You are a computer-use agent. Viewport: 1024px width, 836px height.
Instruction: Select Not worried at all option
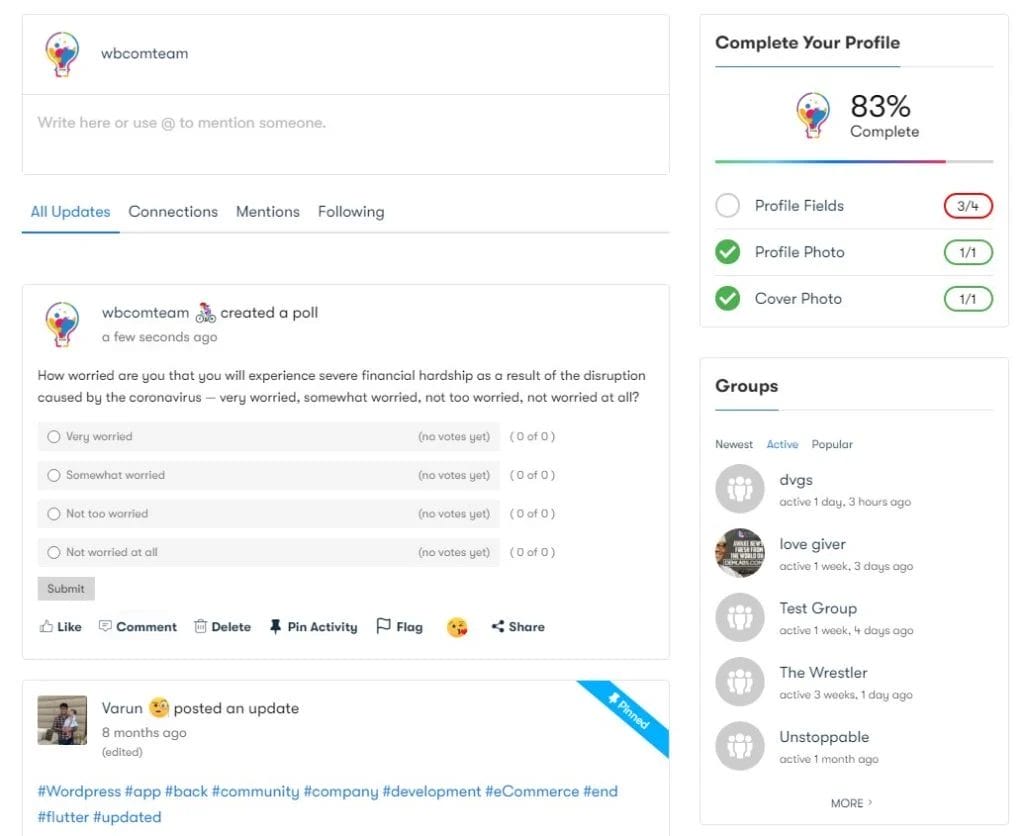click(x=54, y=552)
